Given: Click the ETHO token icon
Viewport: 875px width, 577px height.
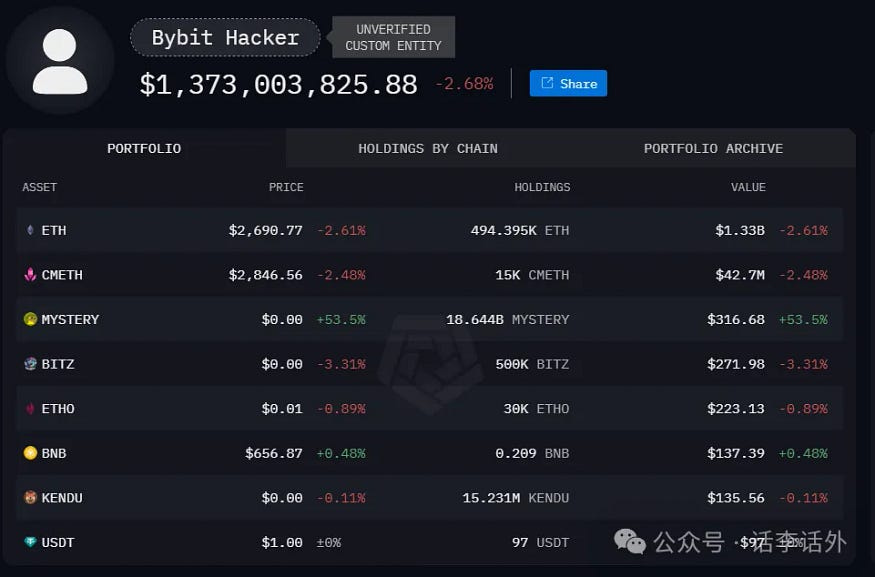Looking at the screenshot, I should (30, 408).
